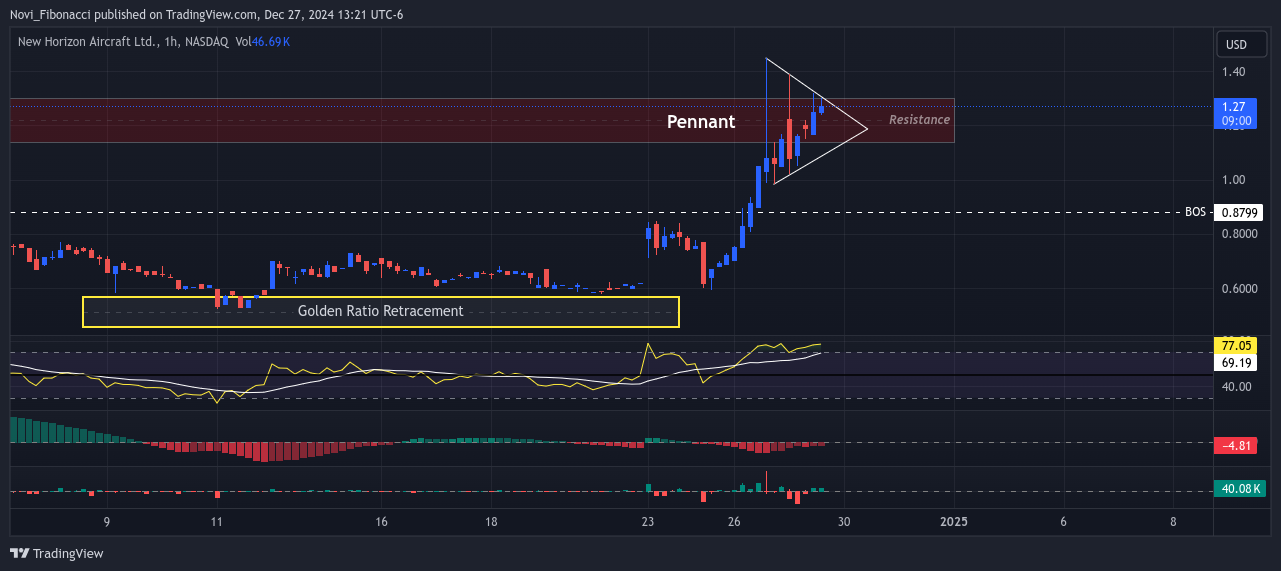Click the date label 9 on time axis
1281x571 pixels.
(106, 522)
